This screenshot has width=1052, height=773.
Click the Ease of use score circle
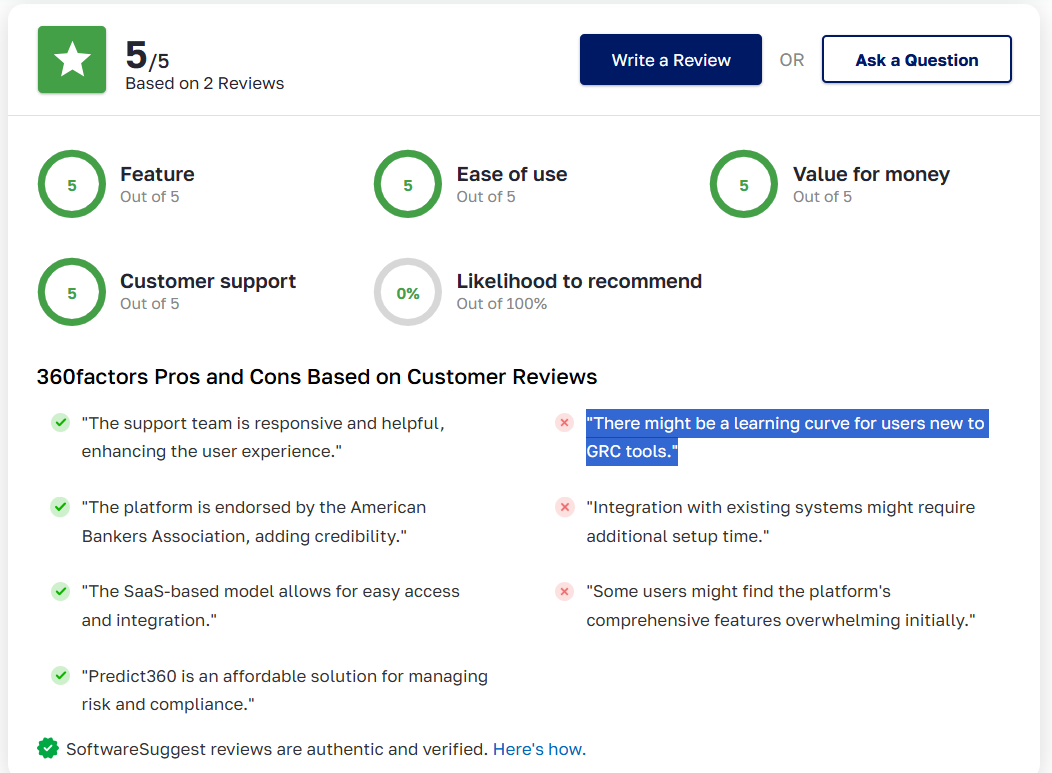408,184
